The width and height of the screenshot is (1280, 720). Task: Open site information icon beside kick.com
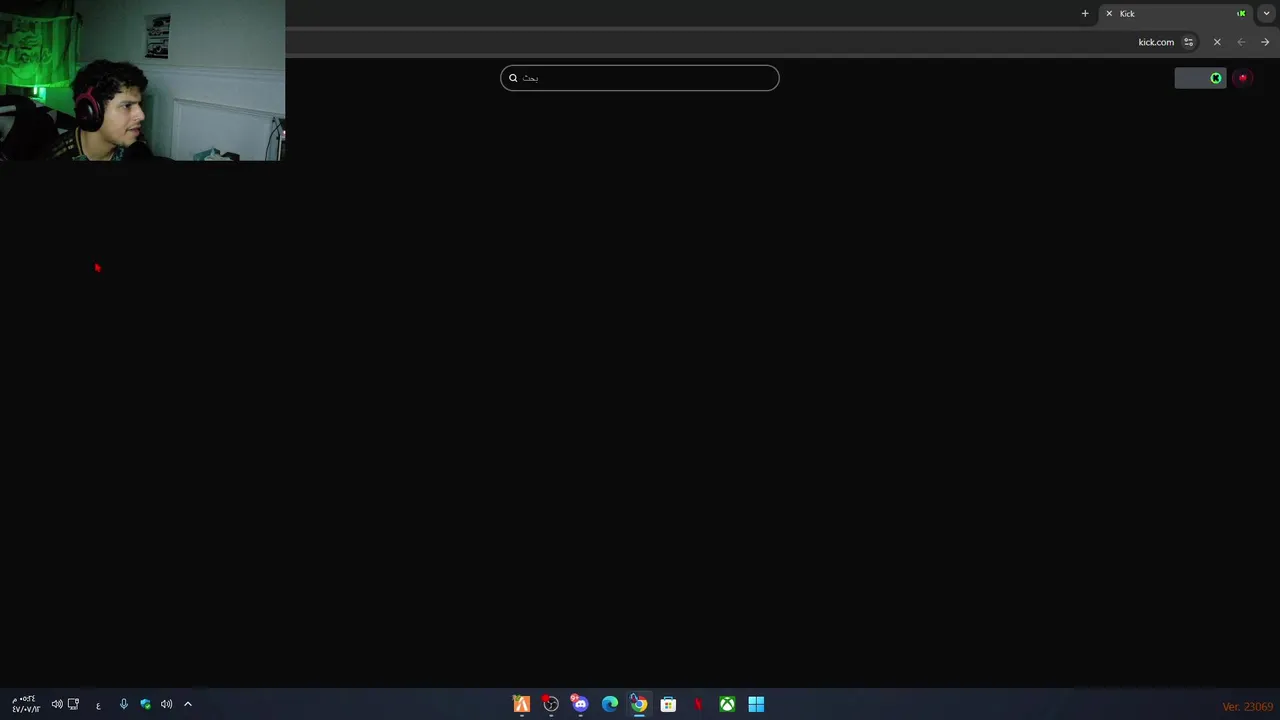pyautogui.click(x=1188, y=42)
